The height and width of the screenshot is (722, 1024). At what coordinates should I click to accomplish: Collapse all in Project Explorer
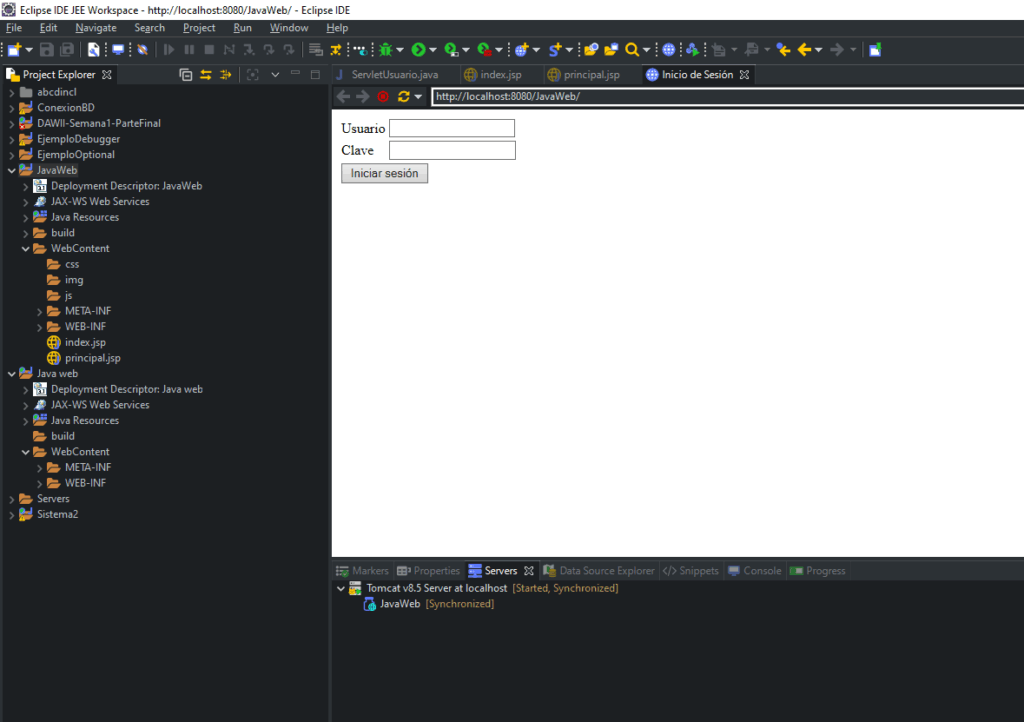coord(185,75)
